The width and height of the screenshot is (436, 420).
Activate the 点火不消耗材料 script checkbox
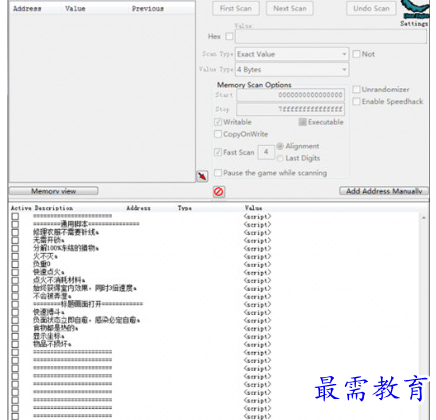[15, 280]
